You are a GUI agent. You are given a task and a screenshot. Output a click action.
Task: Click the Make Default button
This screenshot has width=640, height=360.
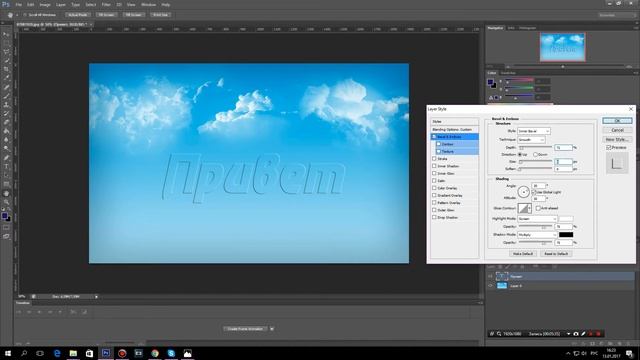523,253
